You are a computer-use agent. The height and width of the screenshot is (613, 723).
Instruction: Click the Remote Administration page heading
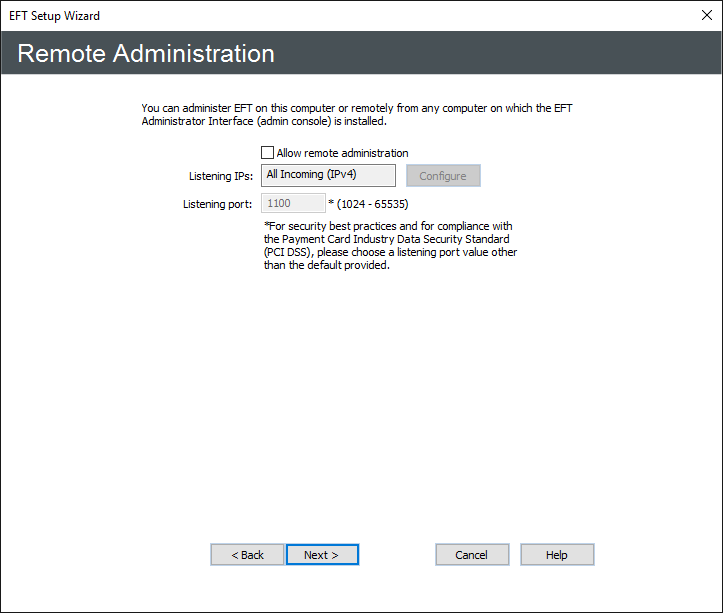146,54
